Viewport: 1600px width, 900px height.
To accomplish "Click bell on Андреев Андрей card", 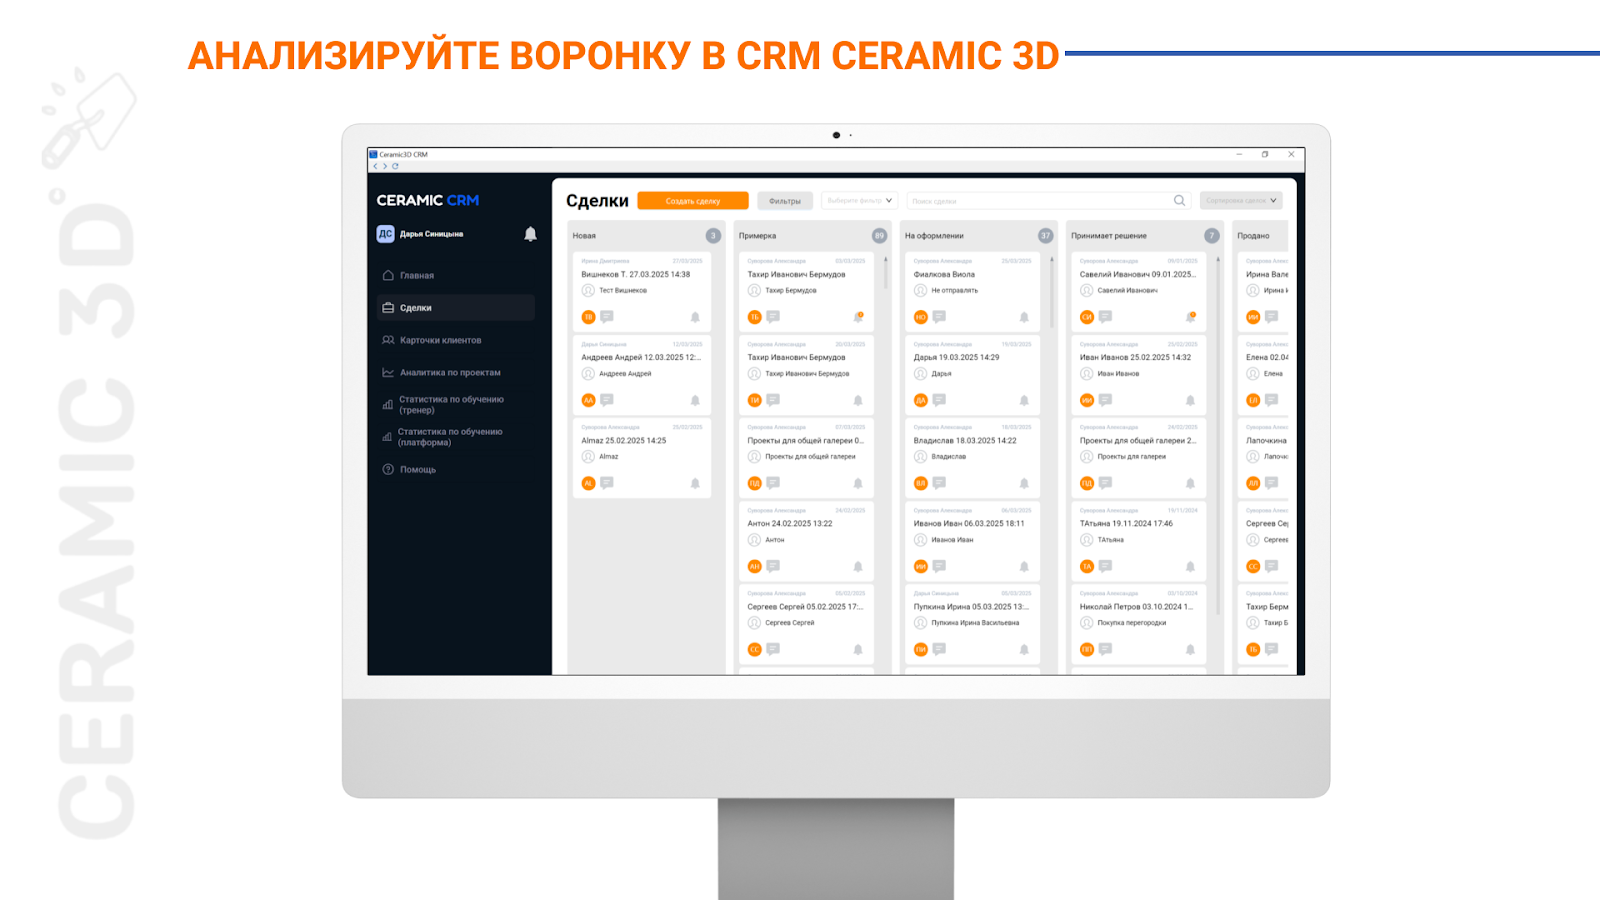I will [x=695, y=400].
